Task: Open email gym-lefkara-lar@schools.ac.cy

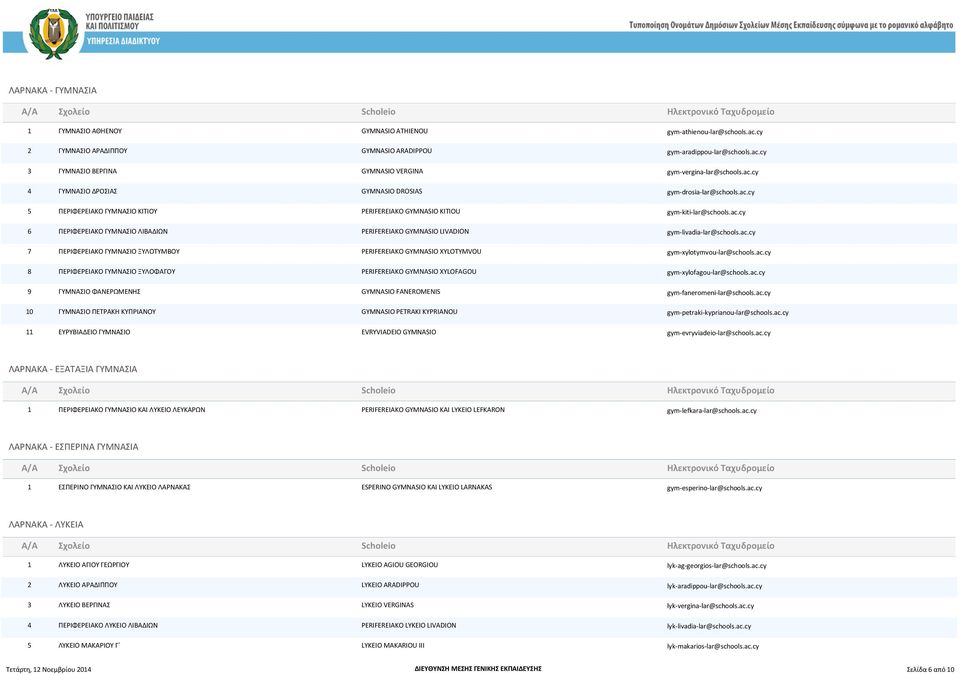Action: [x=711, y=411]
